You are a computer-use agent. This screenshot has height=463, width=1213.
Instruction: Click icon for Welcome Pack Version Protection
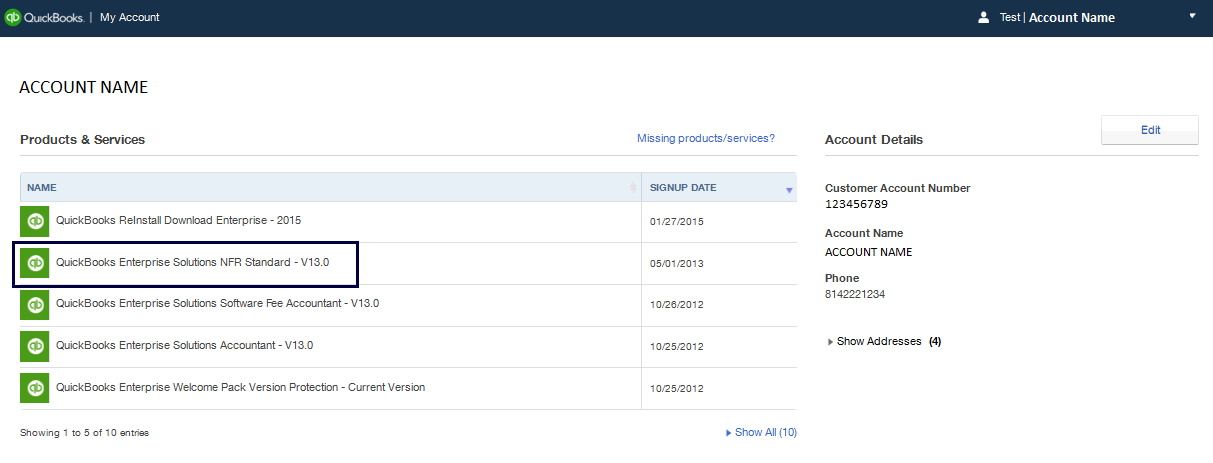point(35,388)
